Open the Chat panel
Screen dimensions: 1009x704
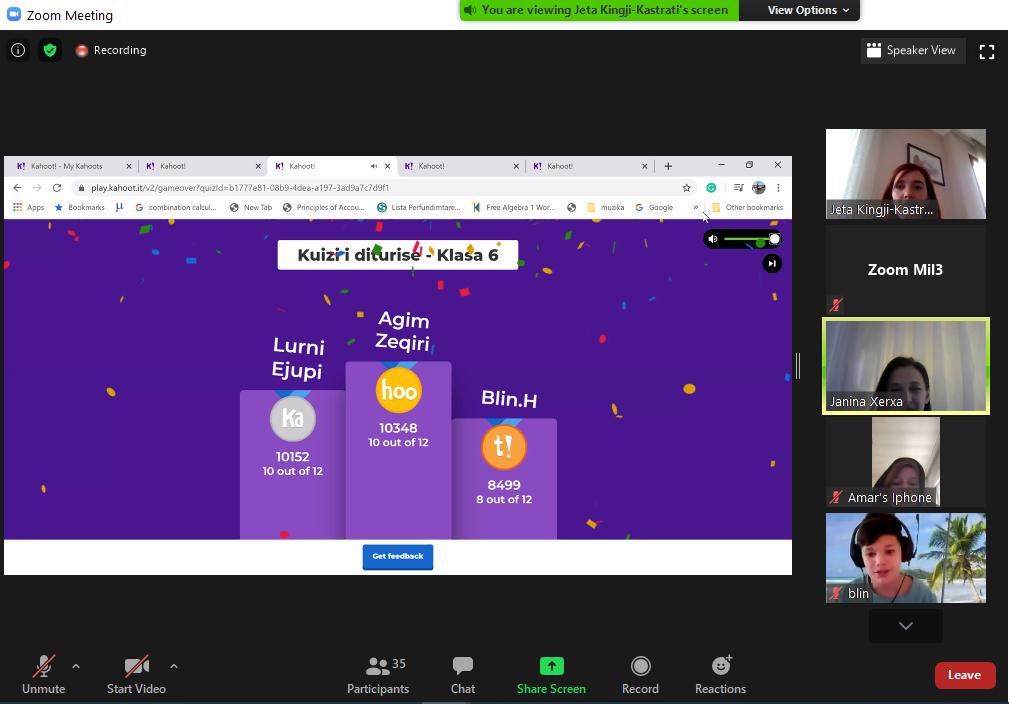point(462,674)
